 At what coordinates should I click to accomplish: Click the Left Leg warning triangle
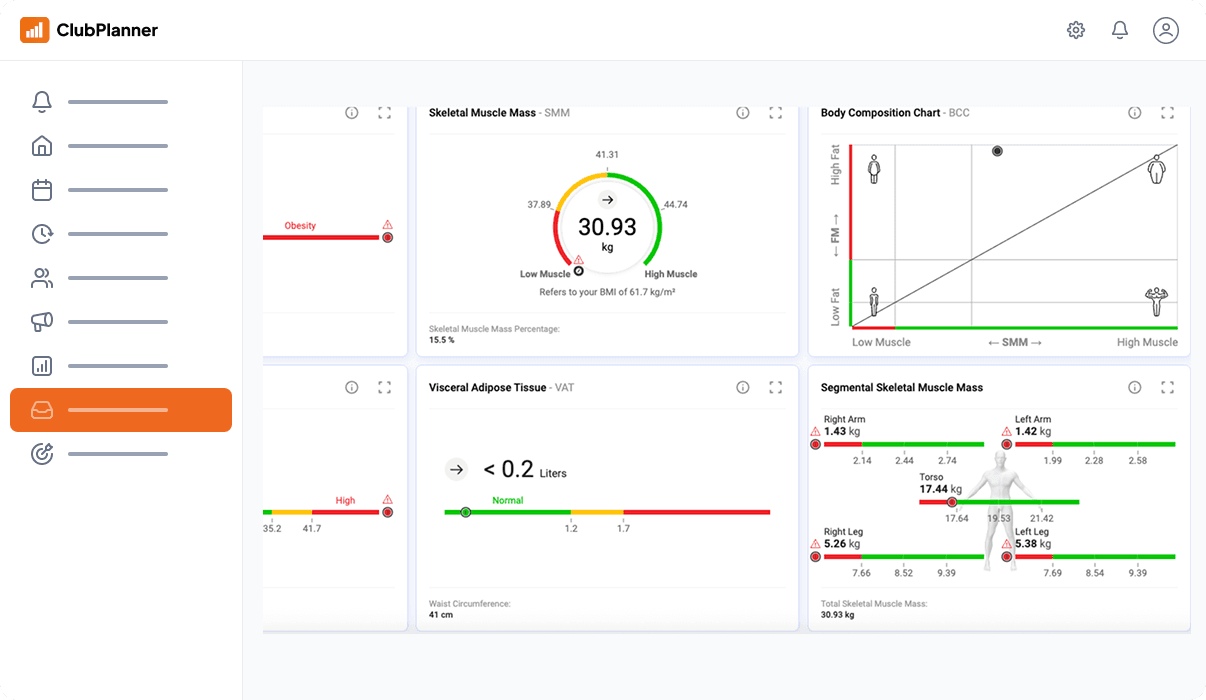[1006, 544]
